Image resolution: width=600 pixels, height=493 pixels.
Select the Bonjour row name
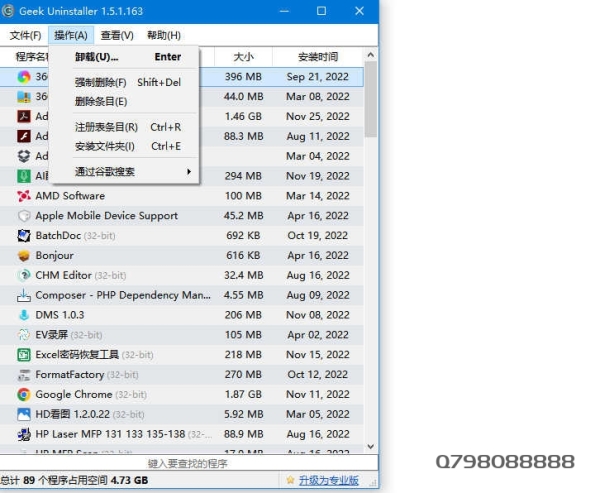[55, 256]
